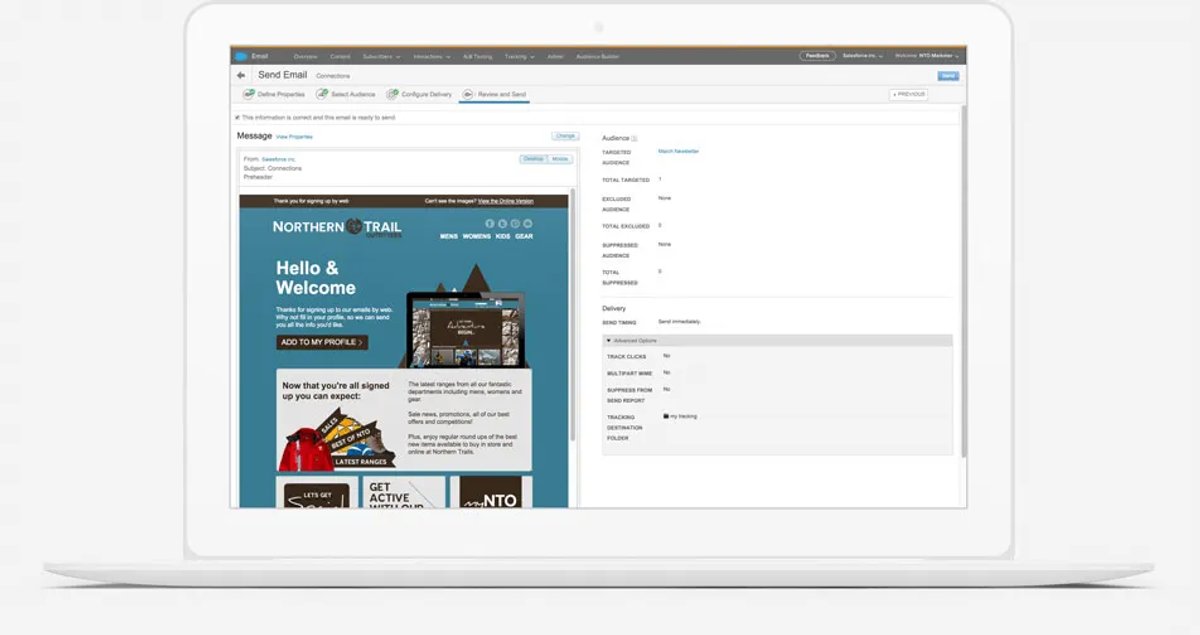Select the Review and Send step

pyautogui.click(x=494, y=94)
